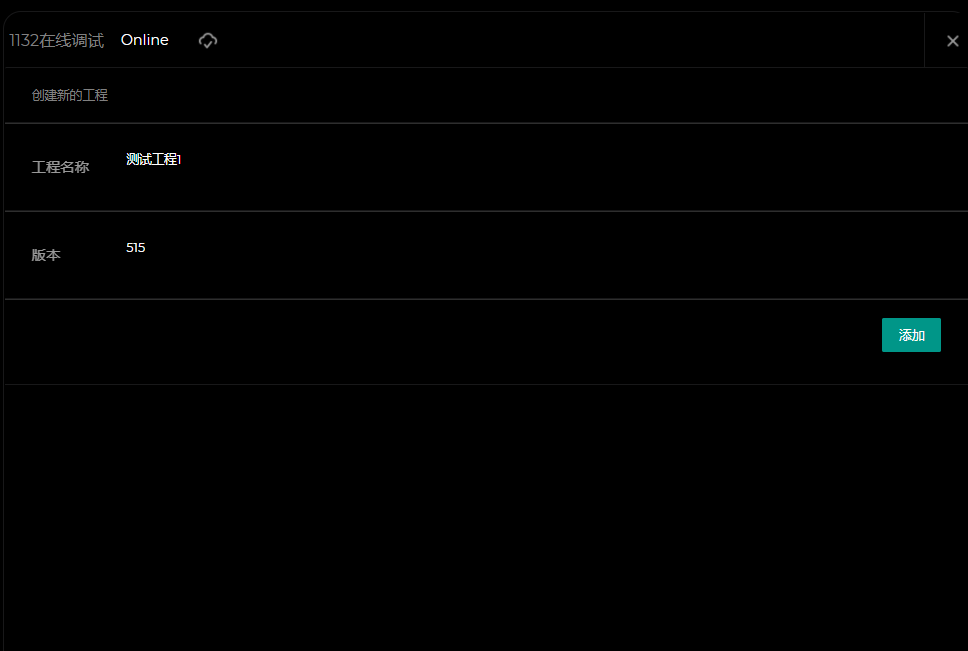Click the 版本 field label
Image resolution: width=968 pixels, height=651 pixels.
(46, 256)
